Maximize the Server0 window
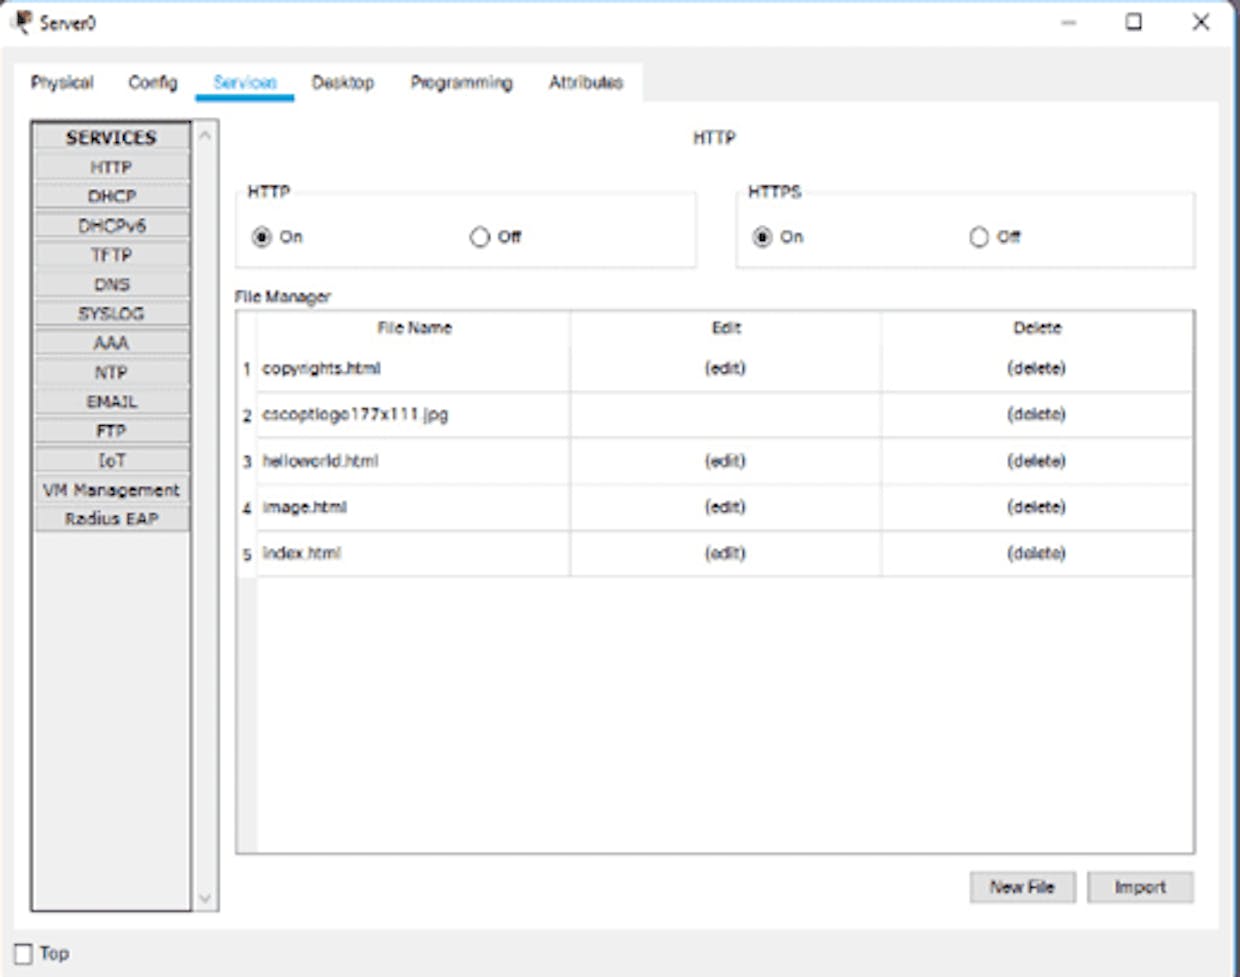Image resolution: width=1240 pixels, height=977 pixels. click(1134, 22)
